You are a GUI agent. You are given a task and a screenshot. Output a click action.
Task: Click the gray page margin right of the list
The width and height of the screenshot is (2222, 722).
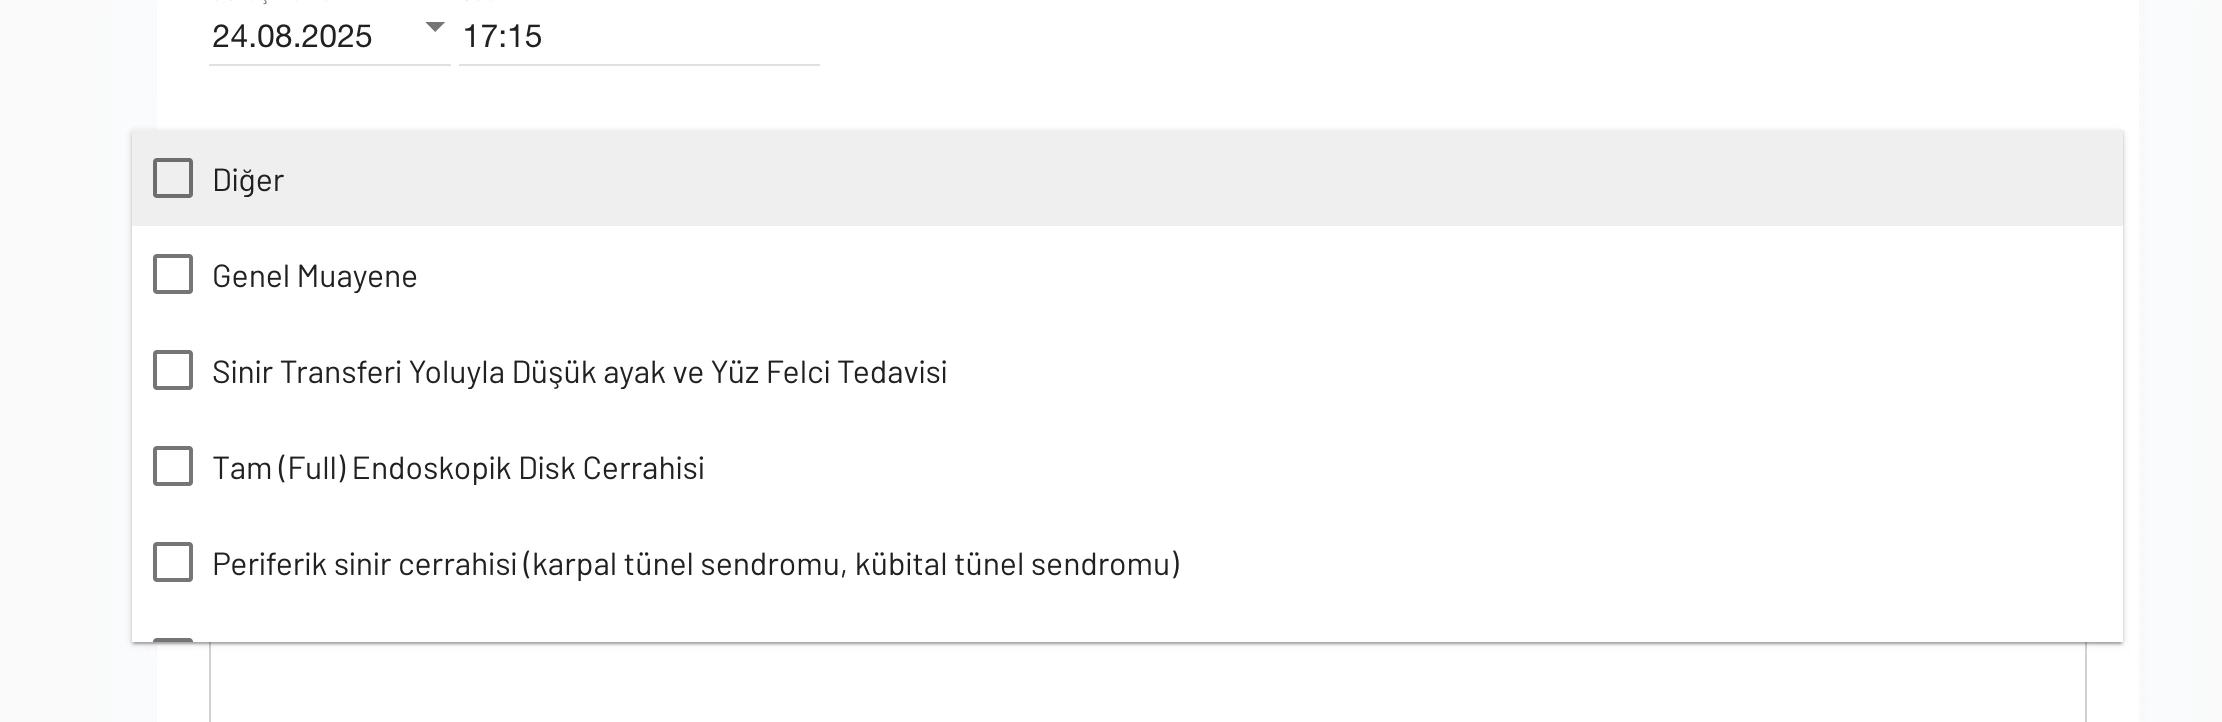click(x=2180, y=400)
